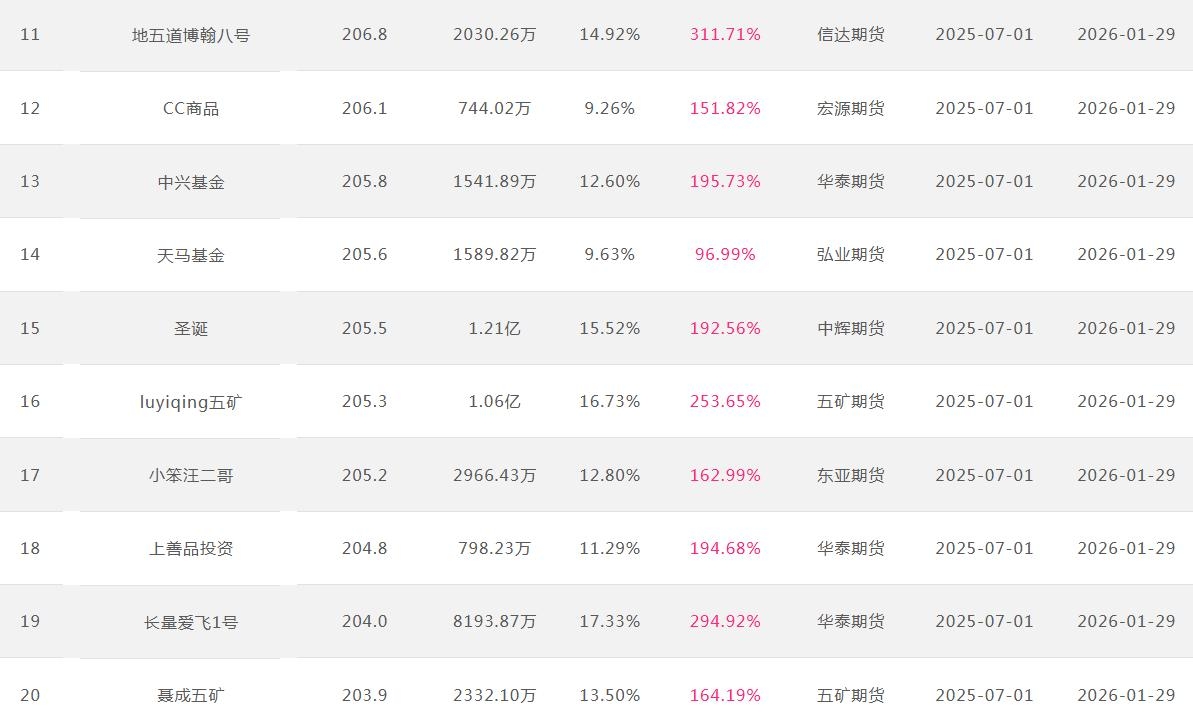Click the 中辉期货 company cell
This screenshot has height=725, width=1193.
[x=850, y=328]
